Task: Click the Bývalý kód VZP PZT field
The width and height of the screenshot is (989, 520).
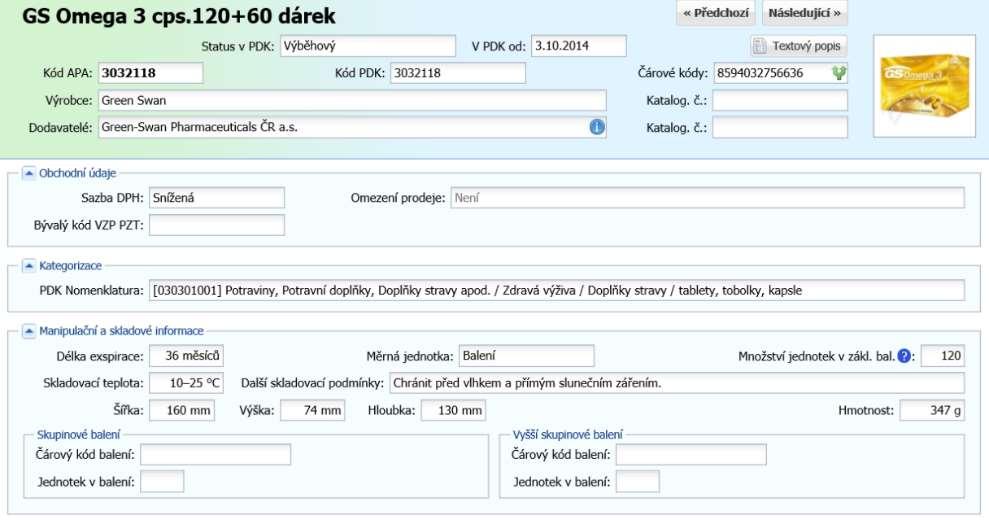Action: point(216,225)
